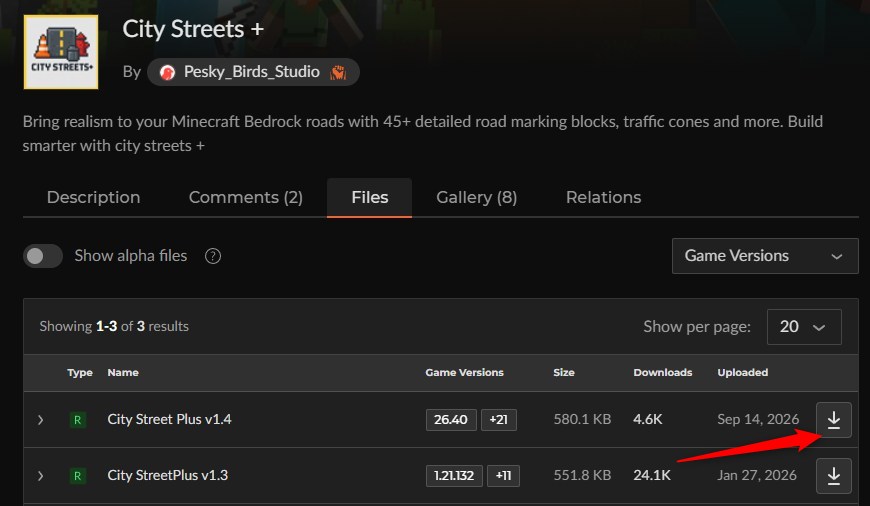Click the 580.1 KB size value
The height and width of the screenshot is (506, 870).
[x=582, y=419]
